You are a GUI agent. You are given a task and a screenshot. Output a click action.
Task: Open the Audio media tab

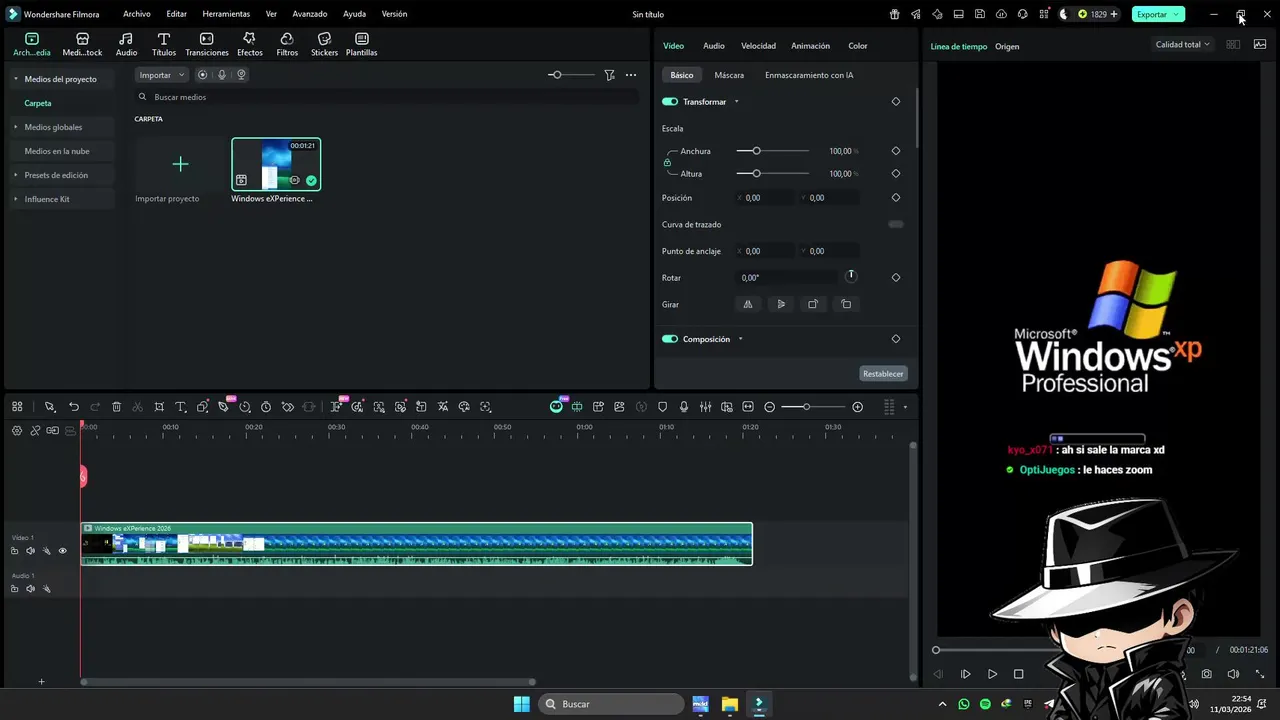pyautogui.click(x=126, y=45)
